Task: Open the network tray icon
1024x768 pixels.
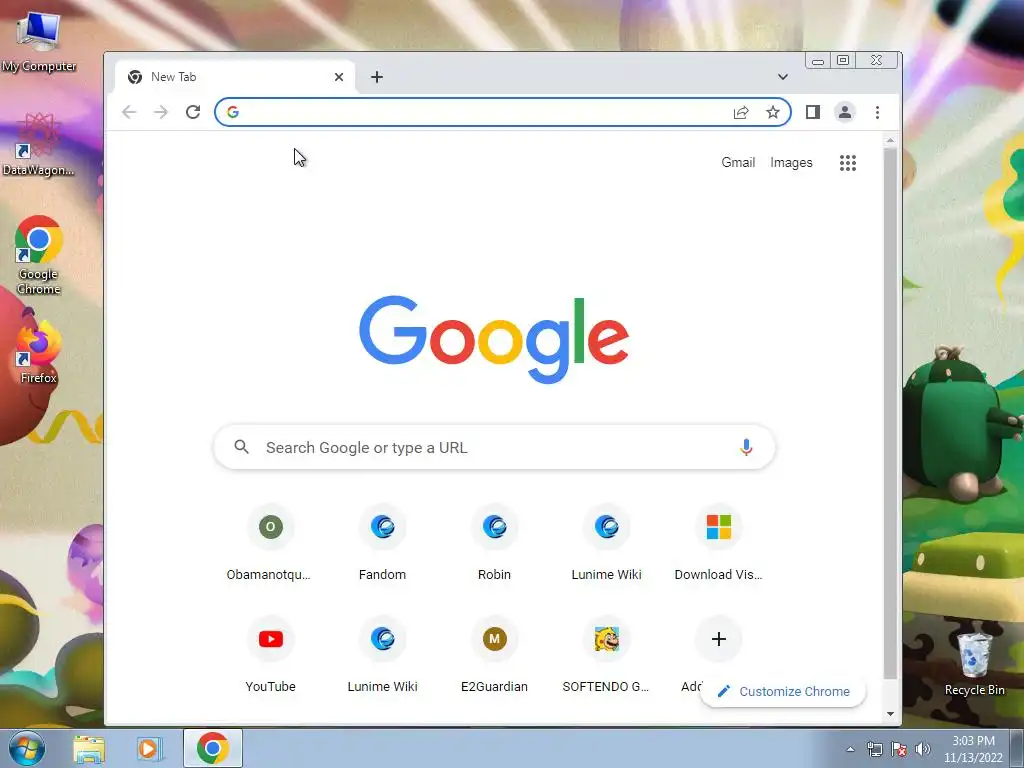Action: coord(874,749)
